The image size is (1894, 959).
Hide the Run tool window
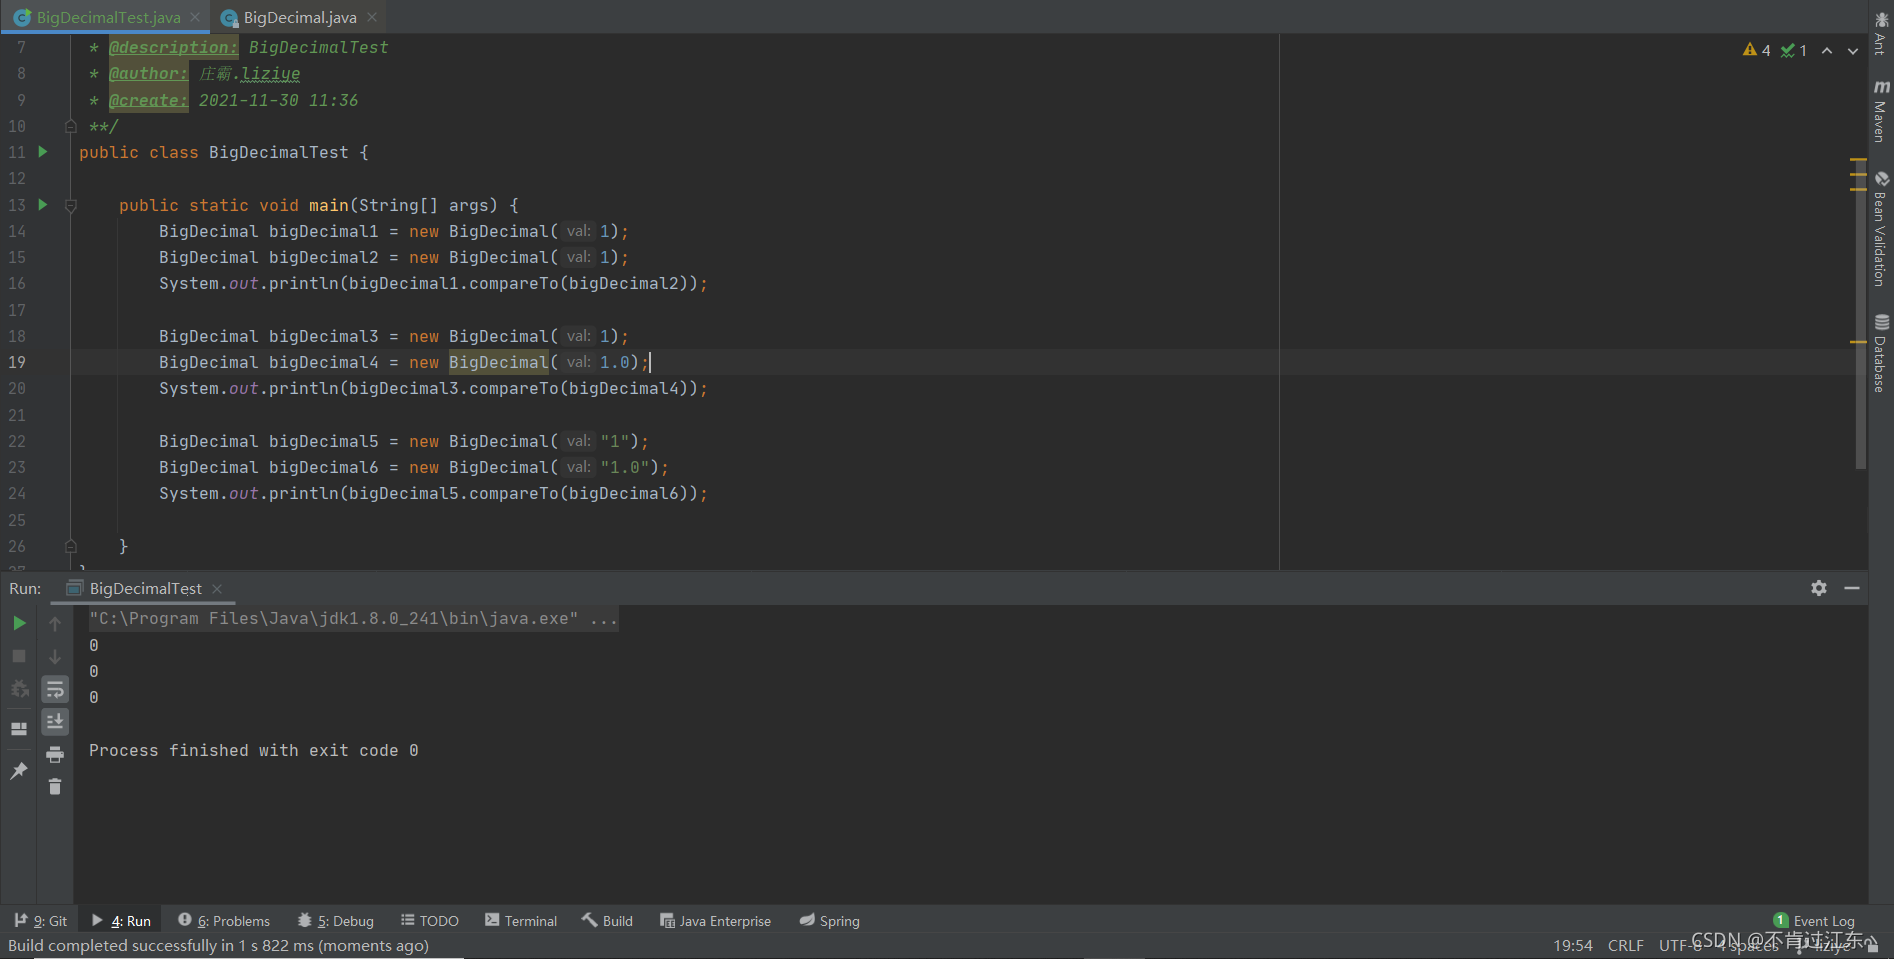(1852, 588)
